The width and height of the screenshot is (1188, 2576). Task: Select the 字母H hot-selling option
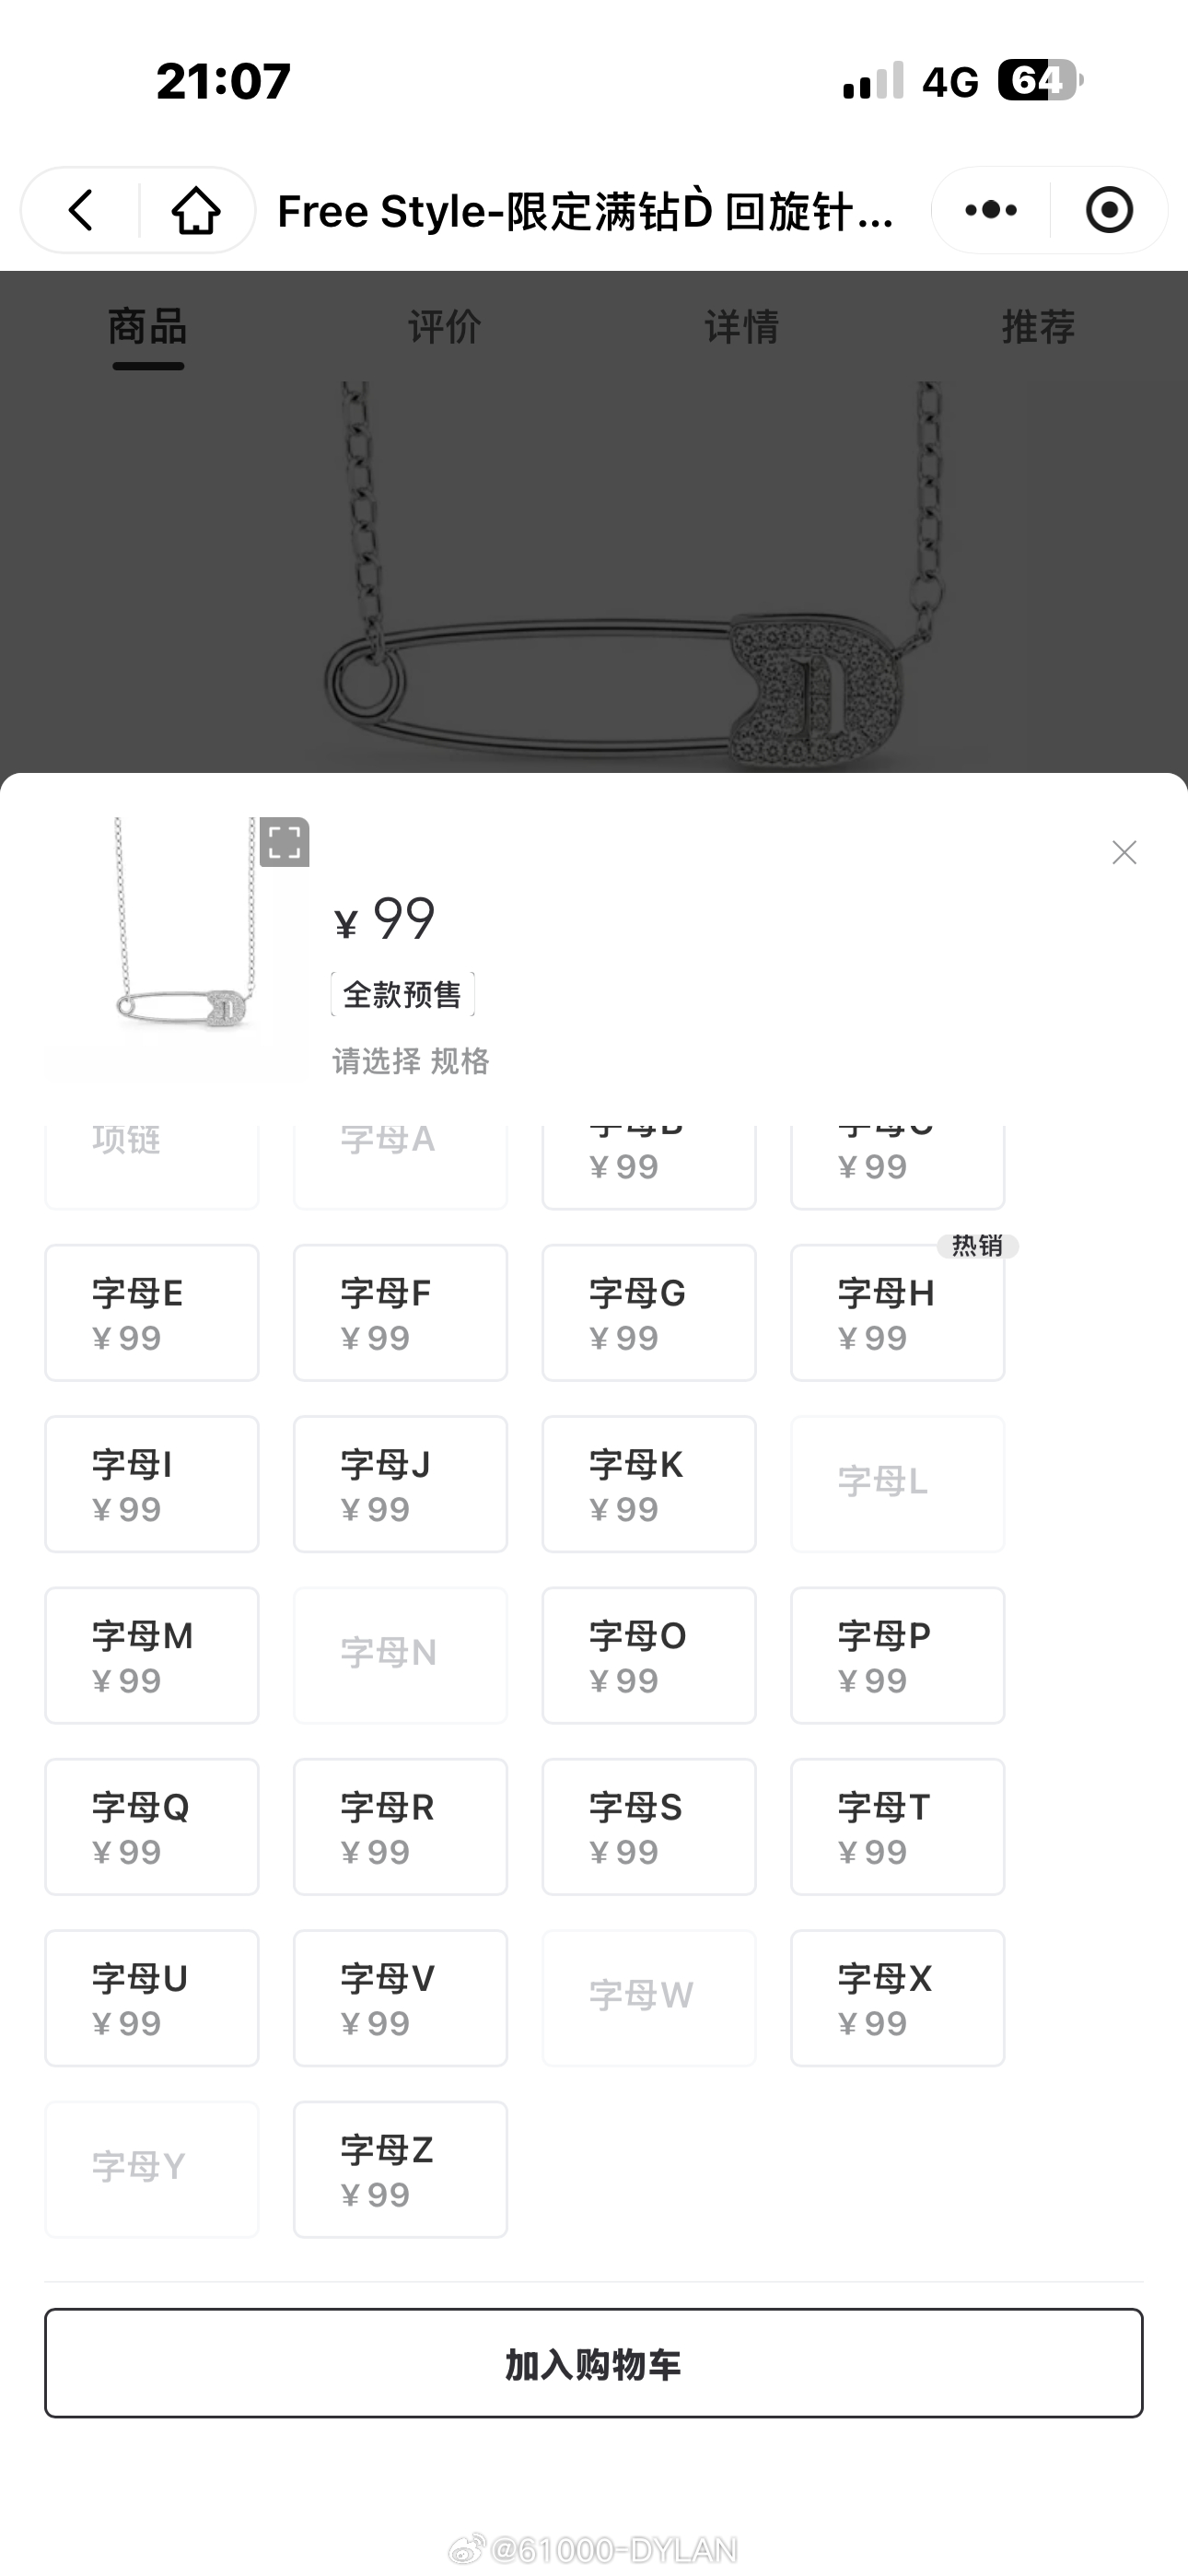pyautogui.click(x=898, y=1313)
